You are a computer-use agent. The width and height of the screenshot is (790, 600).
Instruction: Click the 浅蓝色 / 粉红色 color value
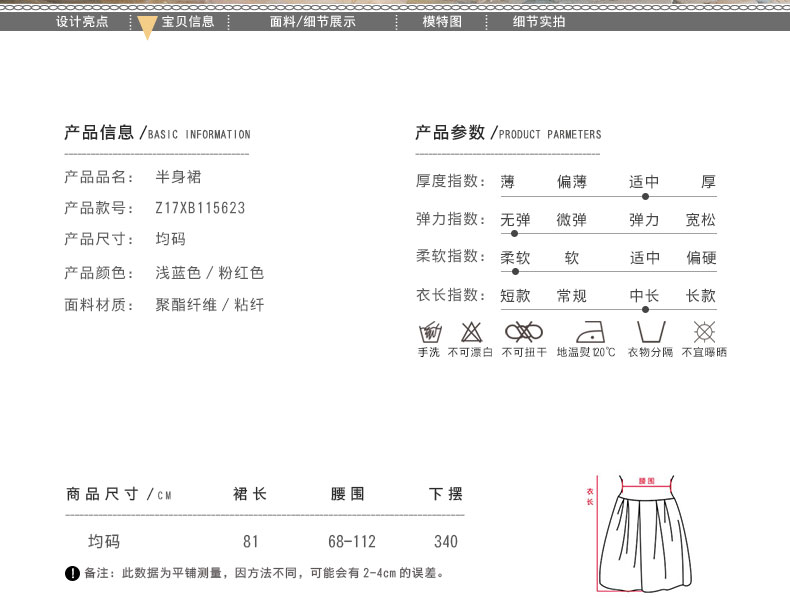[210, 273]
